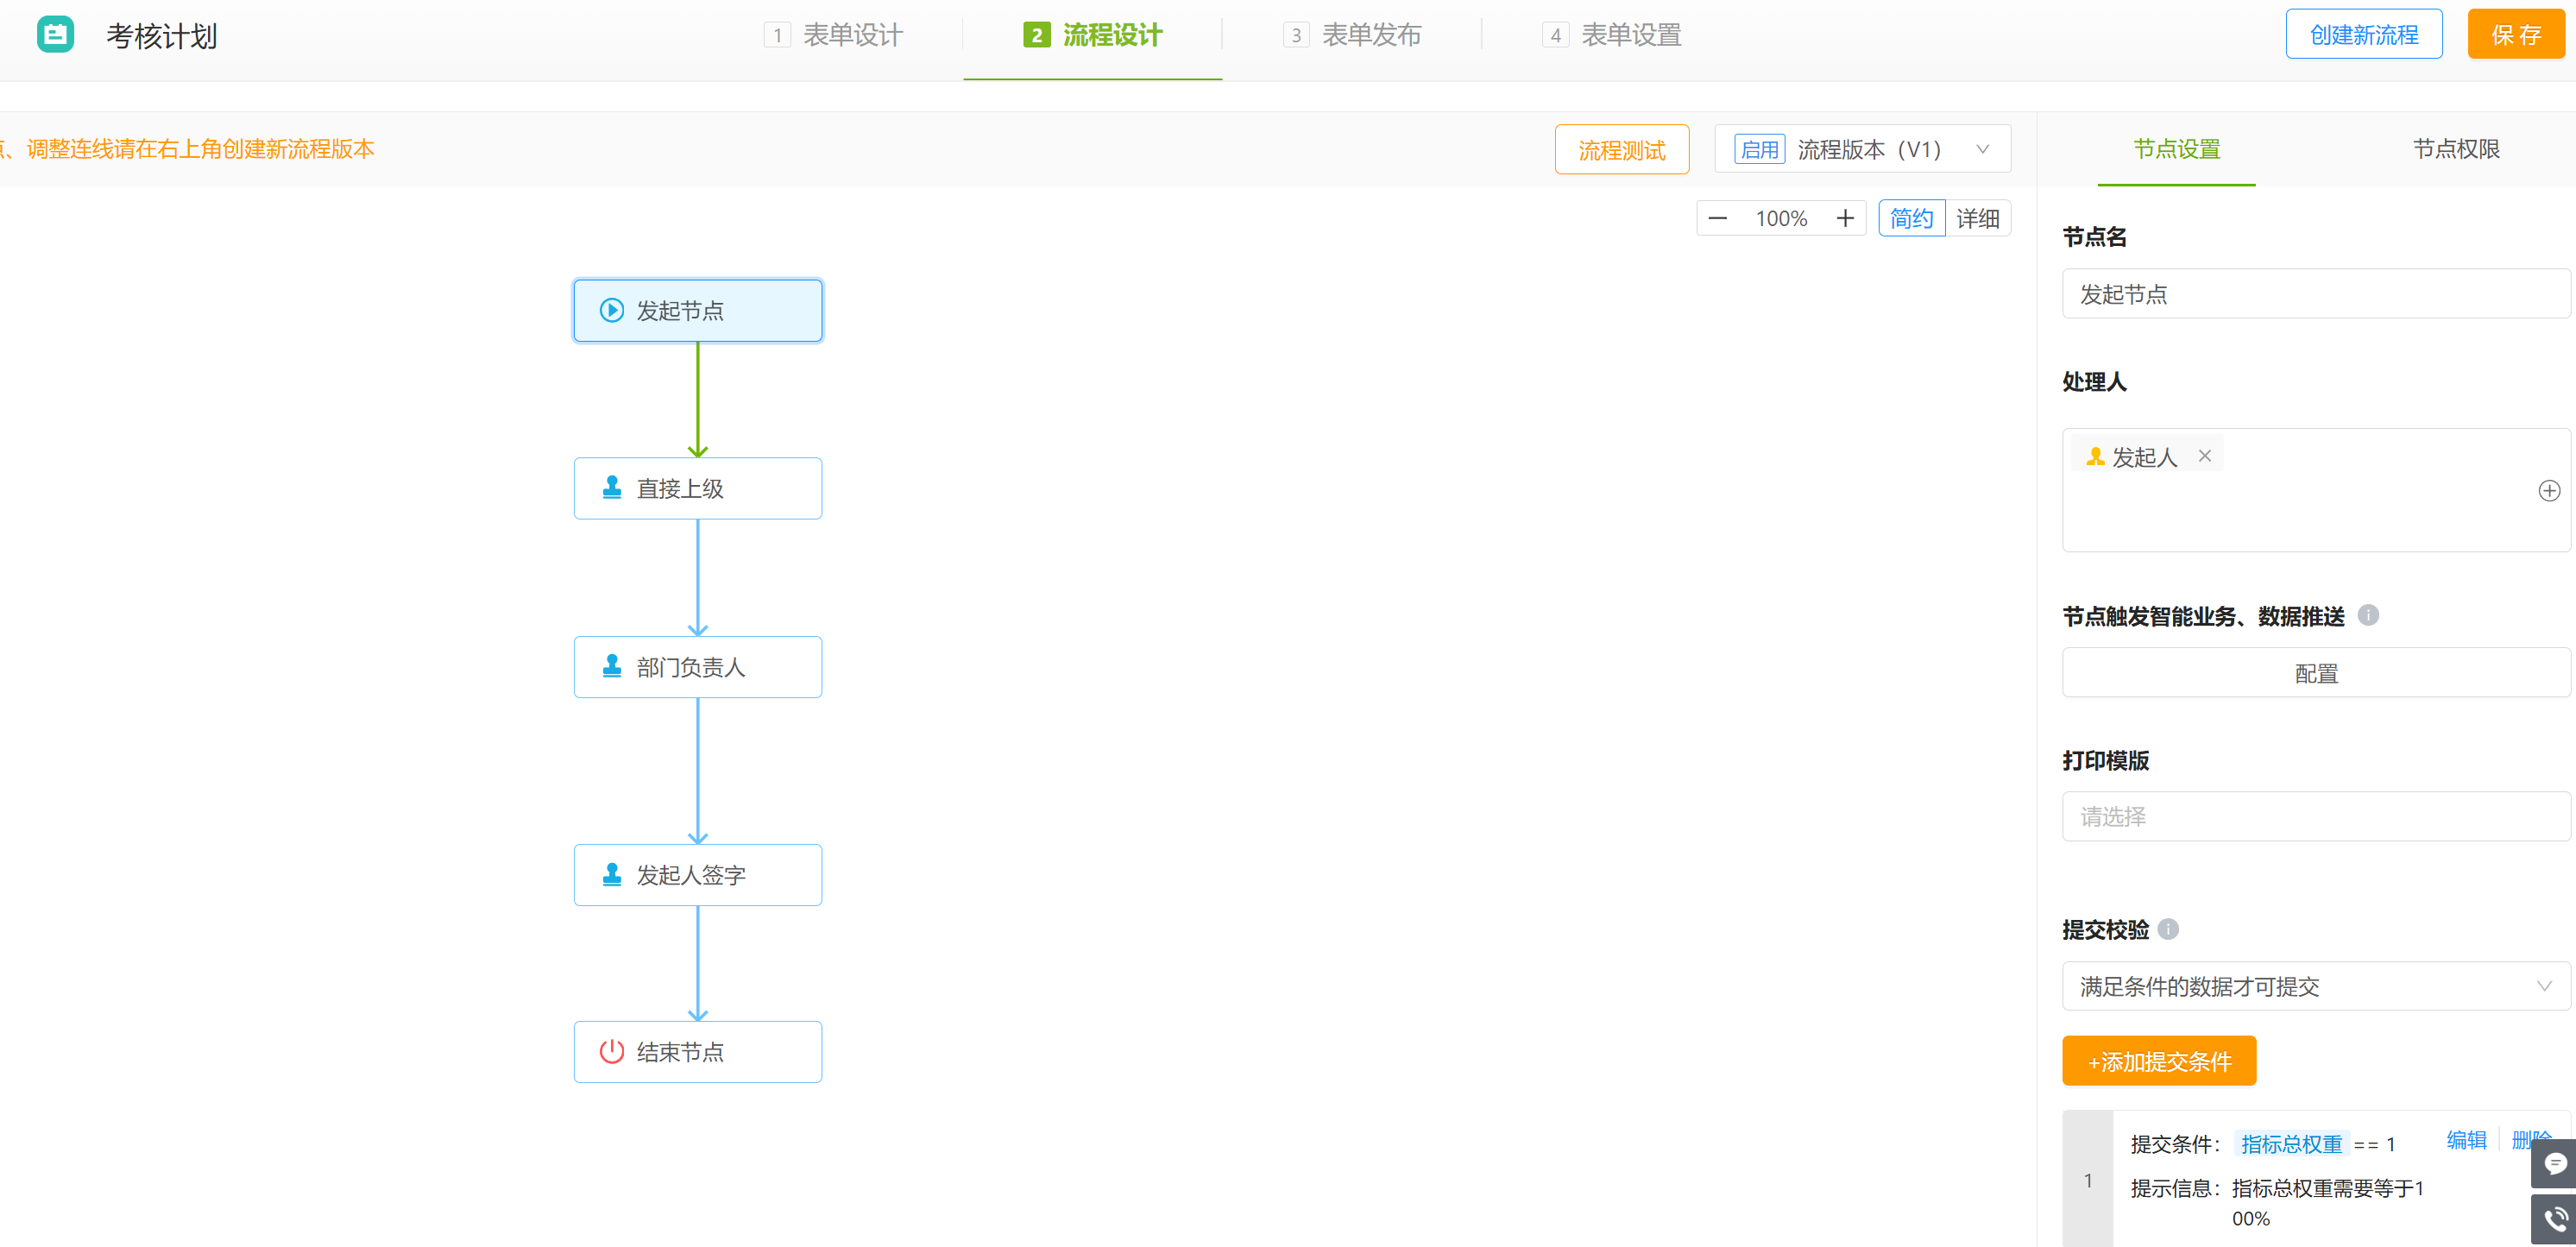Select the 发起节点 start node

tap(697, 310)
